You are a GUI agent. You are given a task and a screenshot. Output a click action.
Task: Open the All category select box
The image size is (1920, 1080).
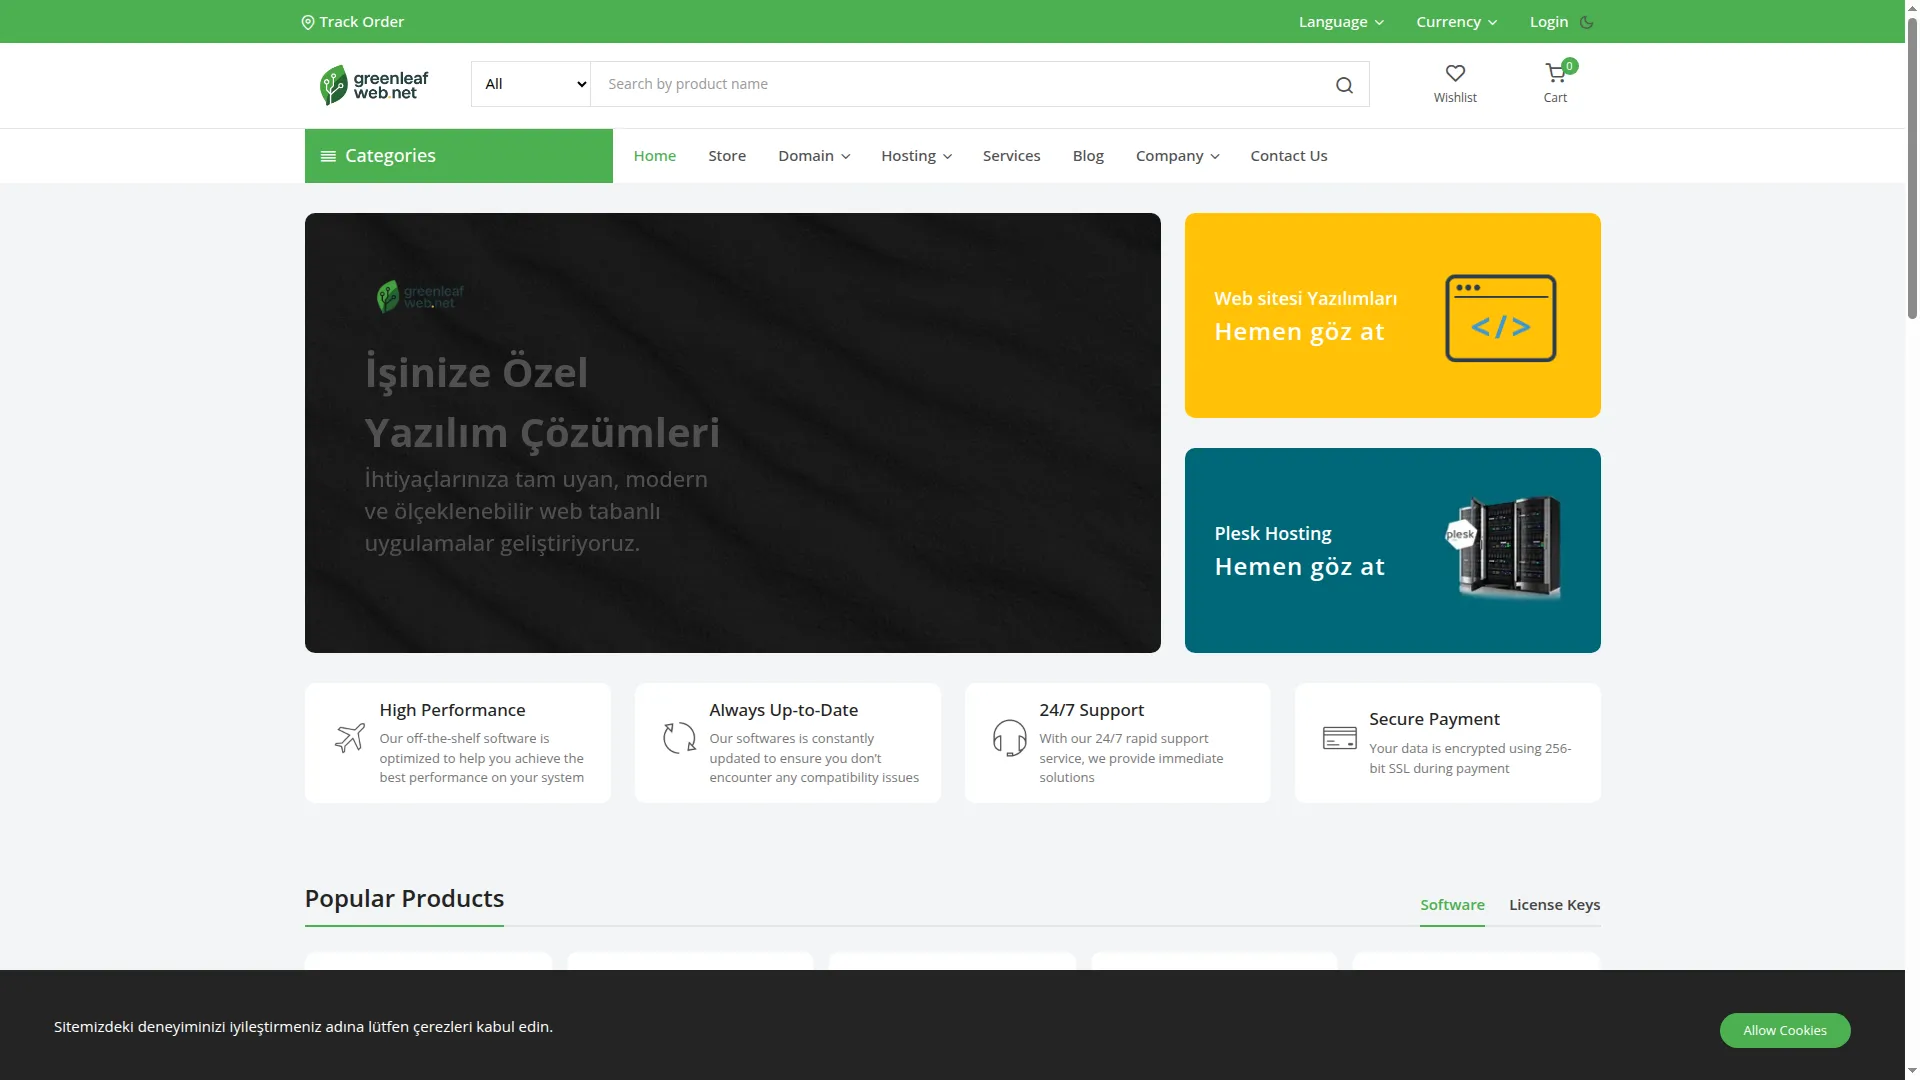(531, 84)
